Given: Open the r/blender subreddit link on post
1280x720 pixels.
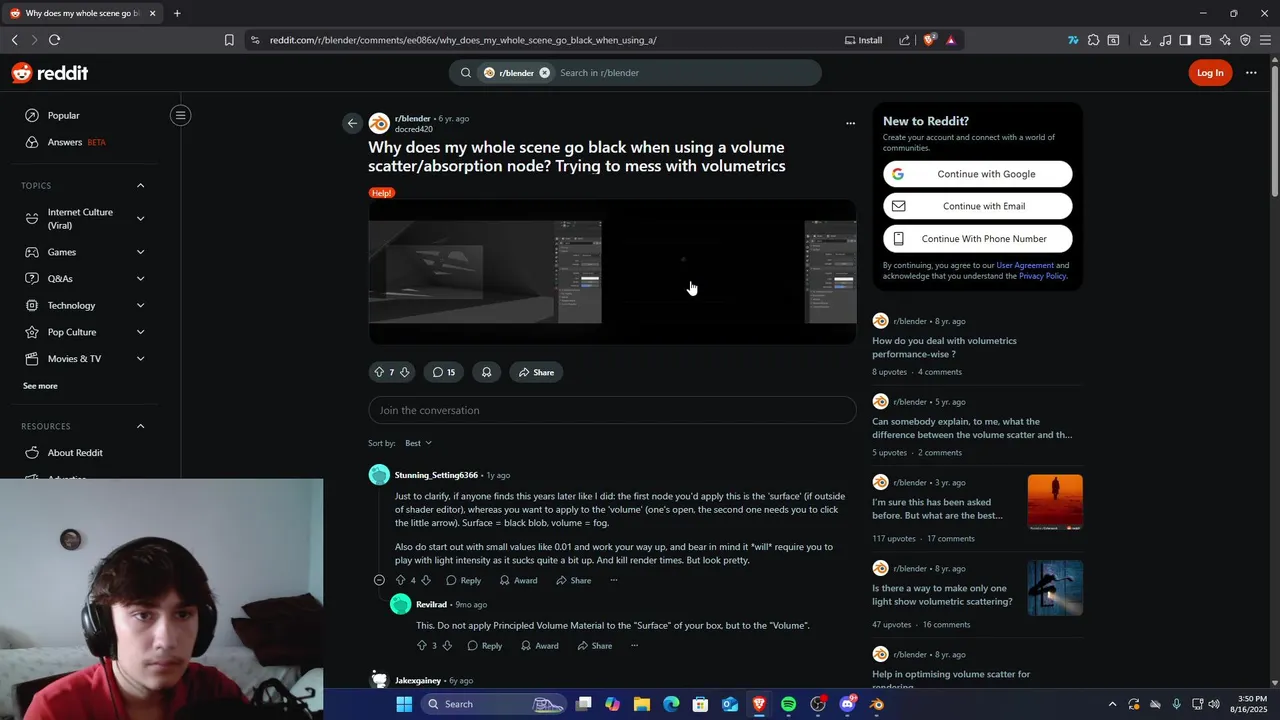Looking at the screenshot, I should coord(412,118).
